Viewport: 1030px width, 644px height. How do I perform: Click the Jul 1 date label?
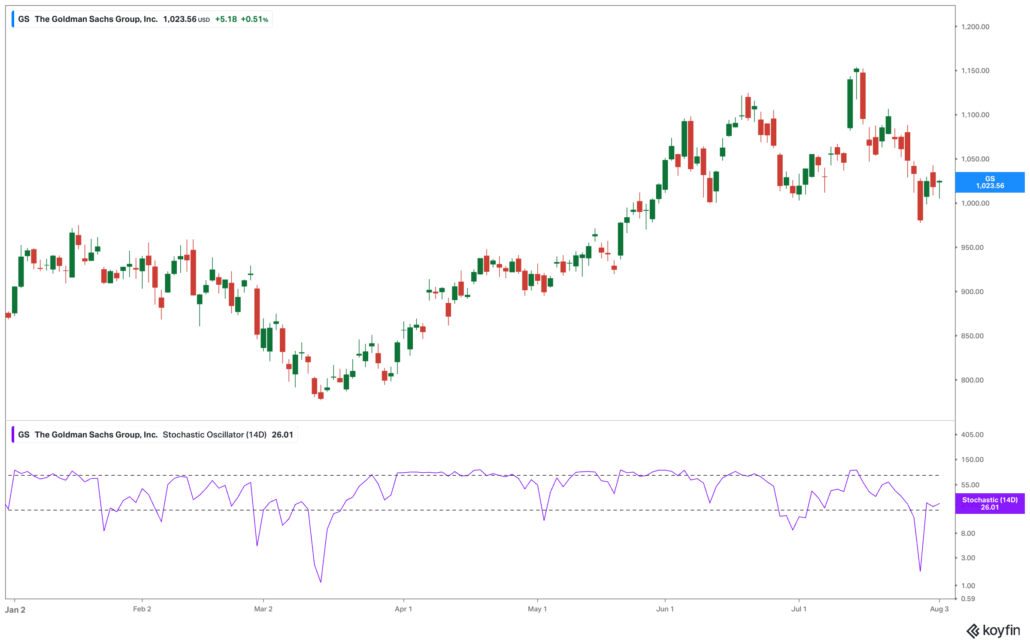[799, 609]
